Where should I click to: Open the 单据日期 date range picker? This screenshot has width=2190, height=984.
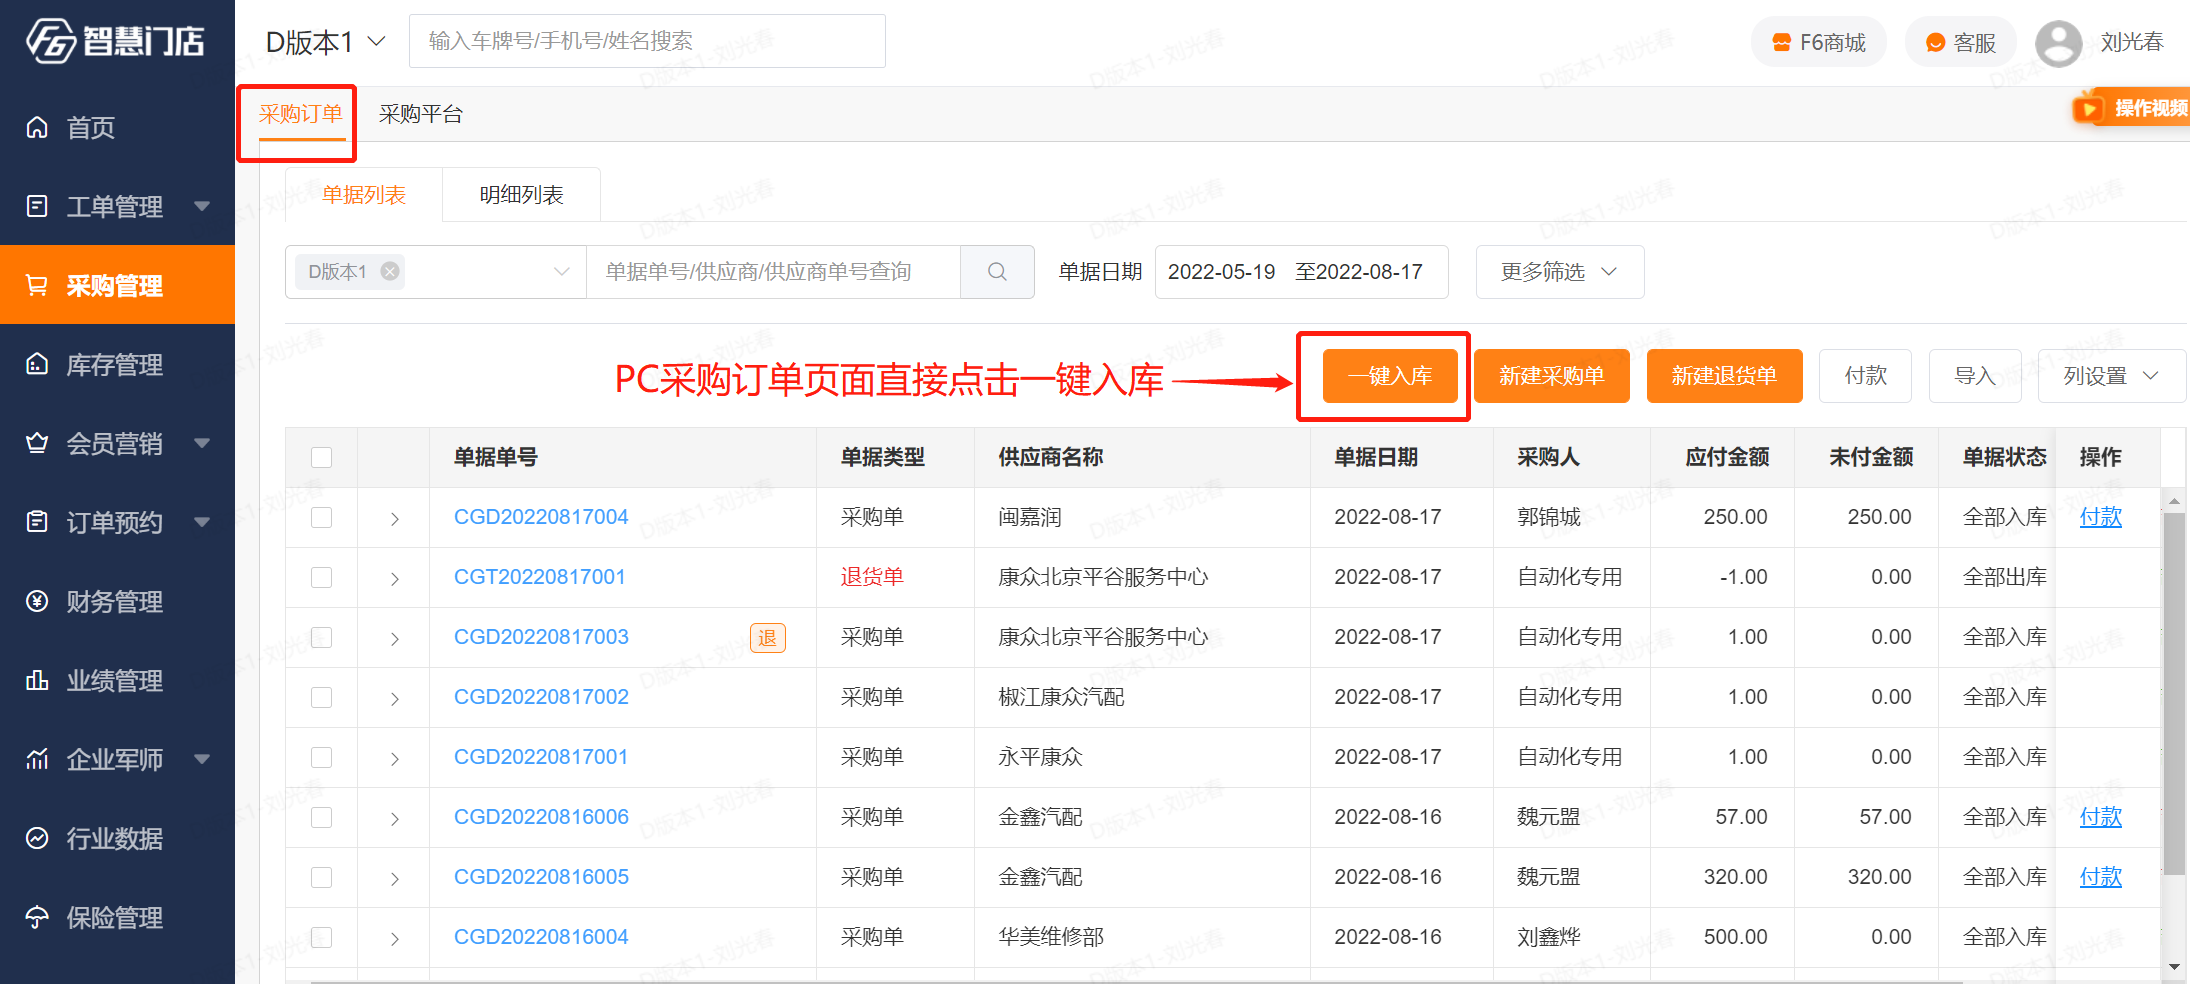1301,272
